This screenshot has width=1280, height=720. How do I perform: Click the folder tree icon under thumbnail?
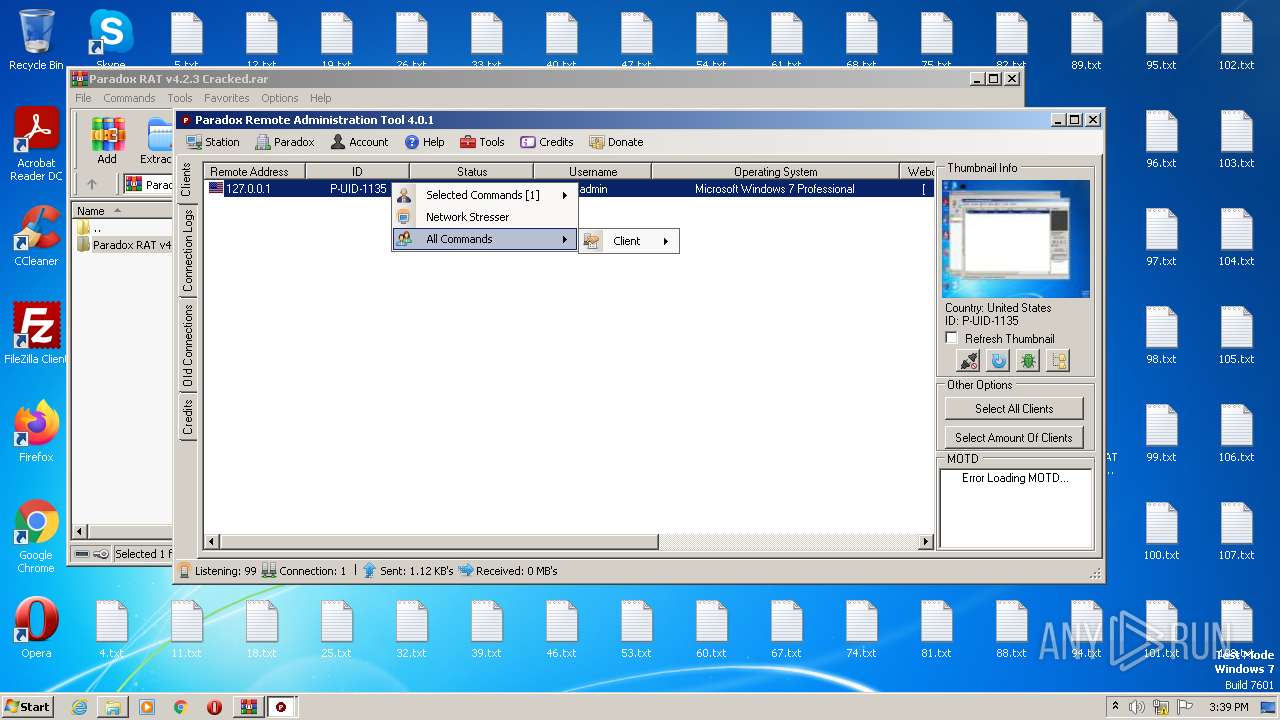coord(1058,361)
